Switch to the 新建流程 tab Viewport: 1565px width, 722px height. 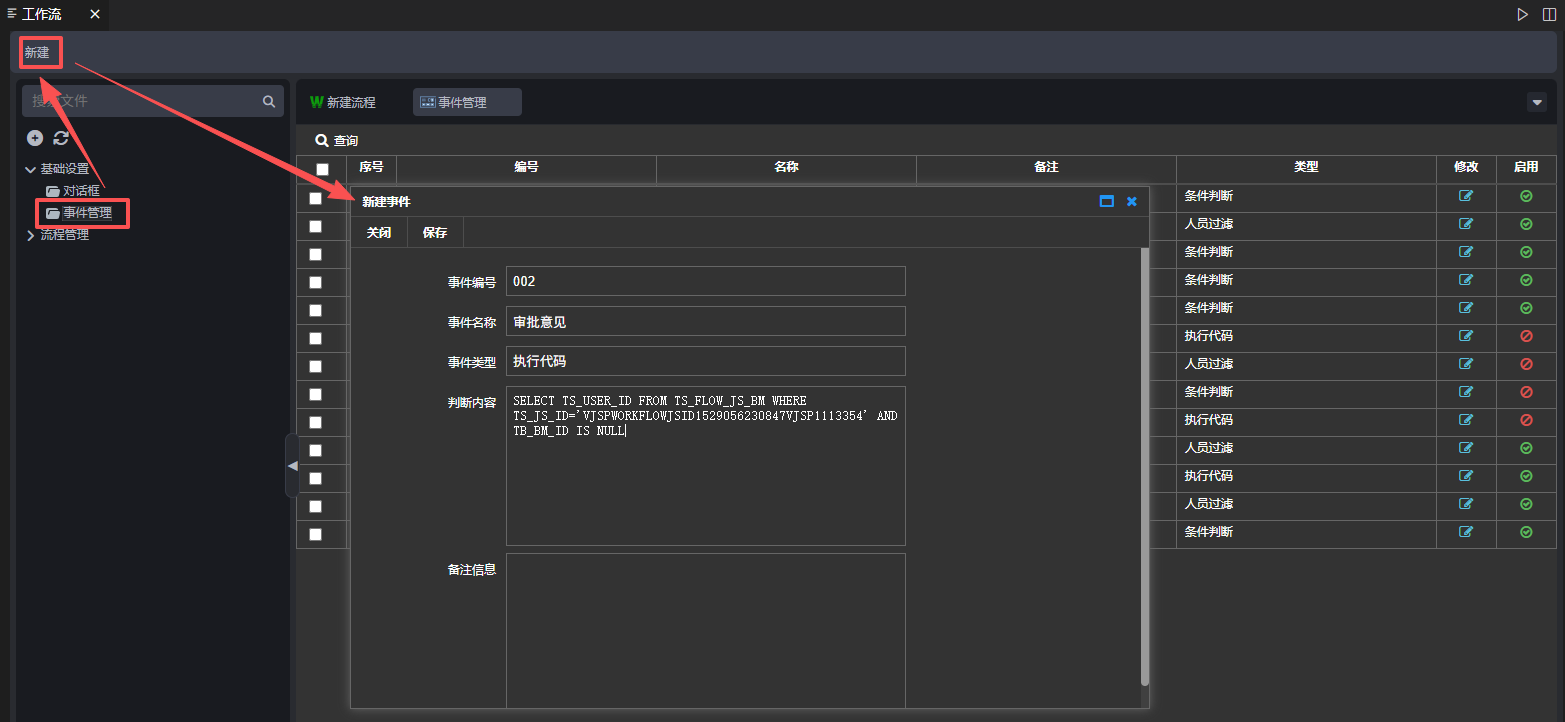tap(343, 102)
